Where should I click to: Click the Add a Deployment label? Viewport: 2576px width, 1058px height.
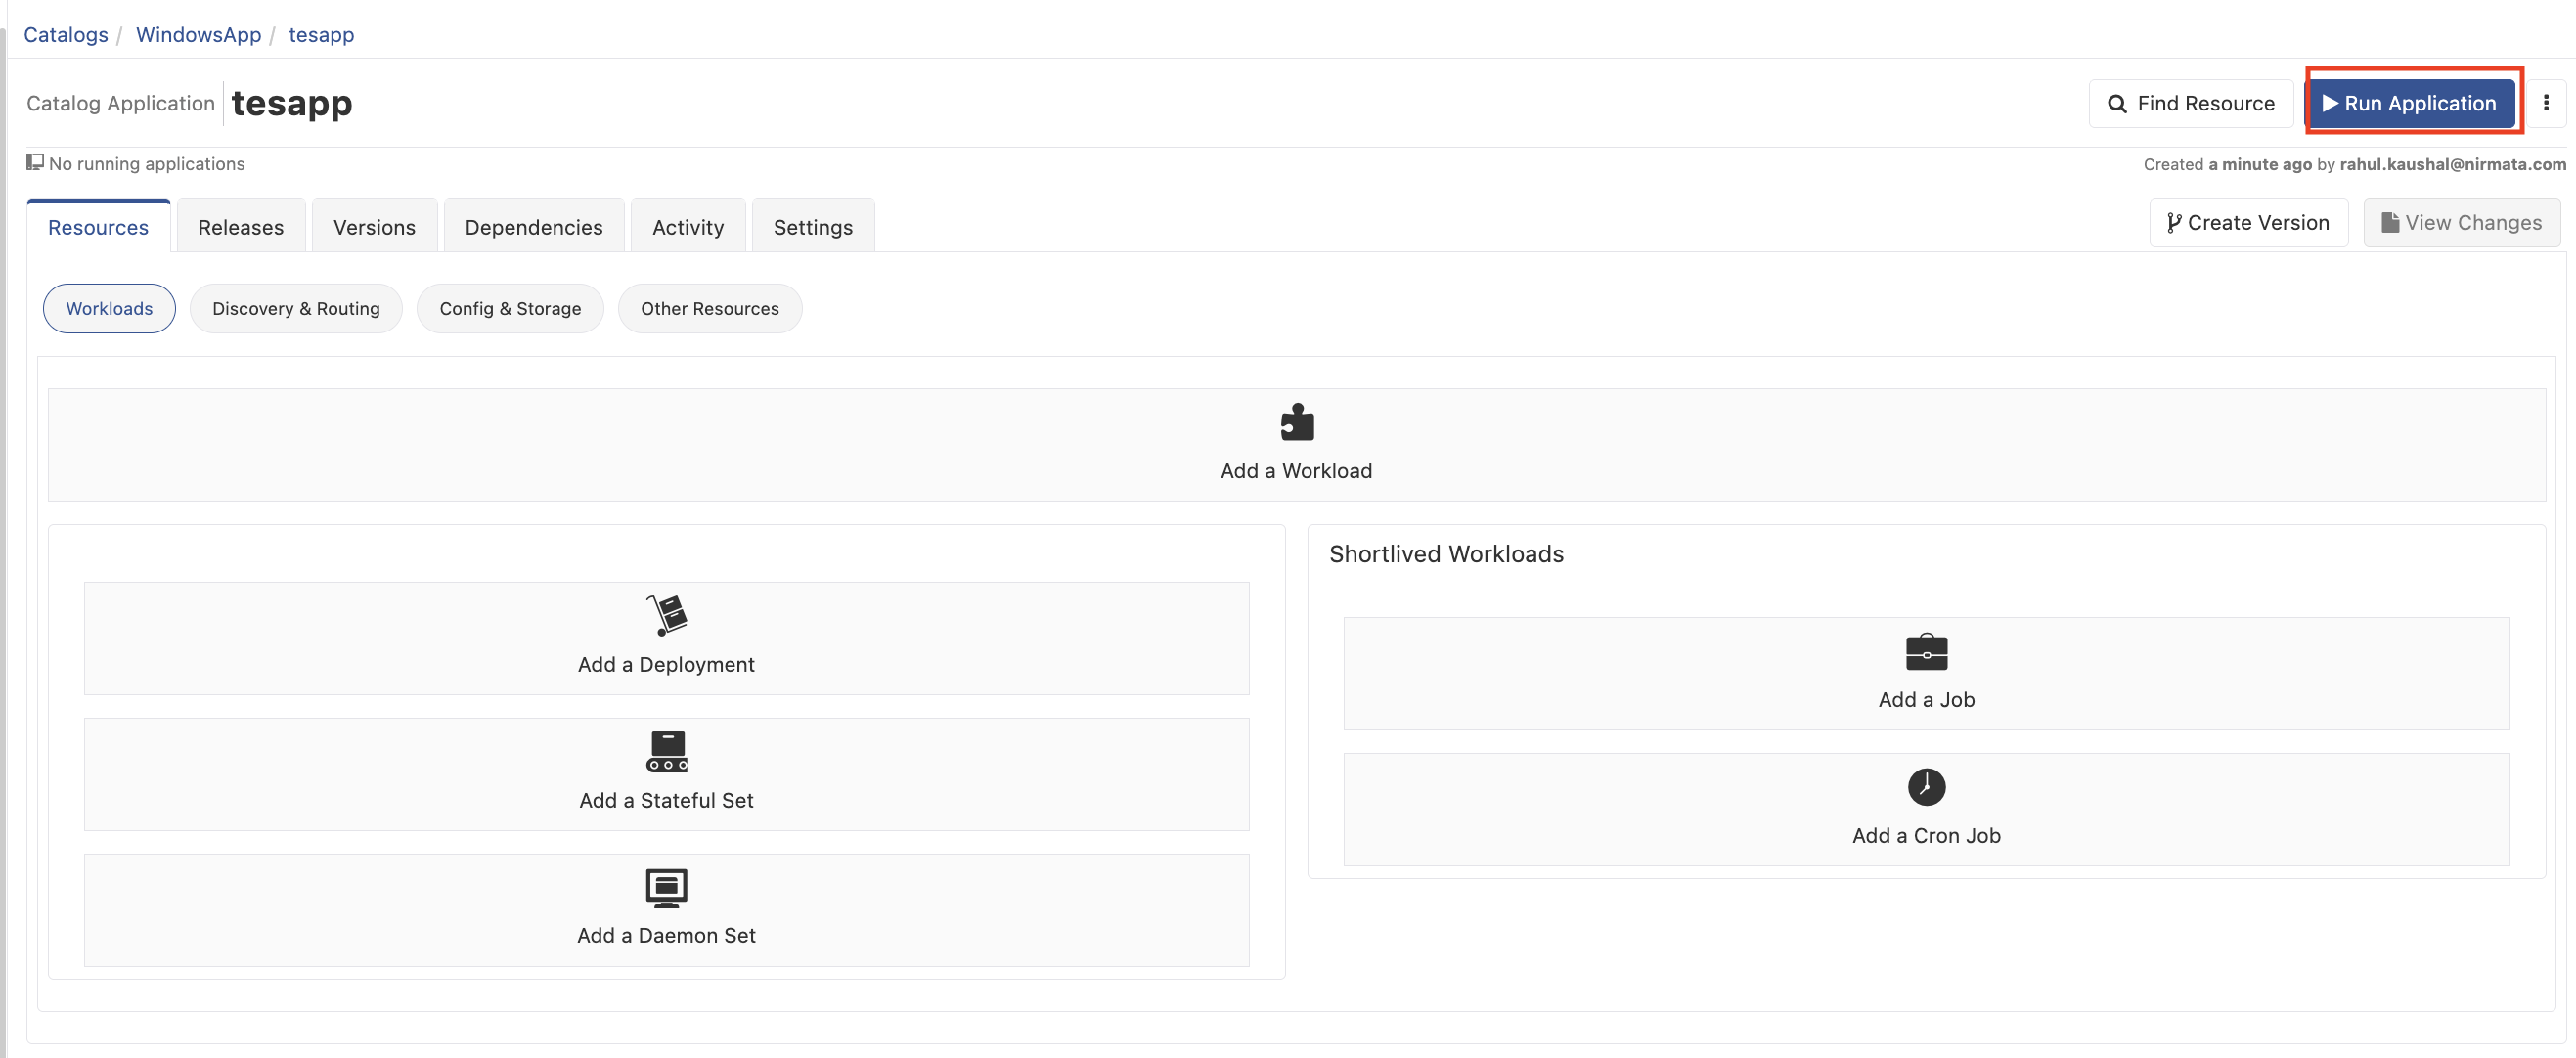[666, 664]
